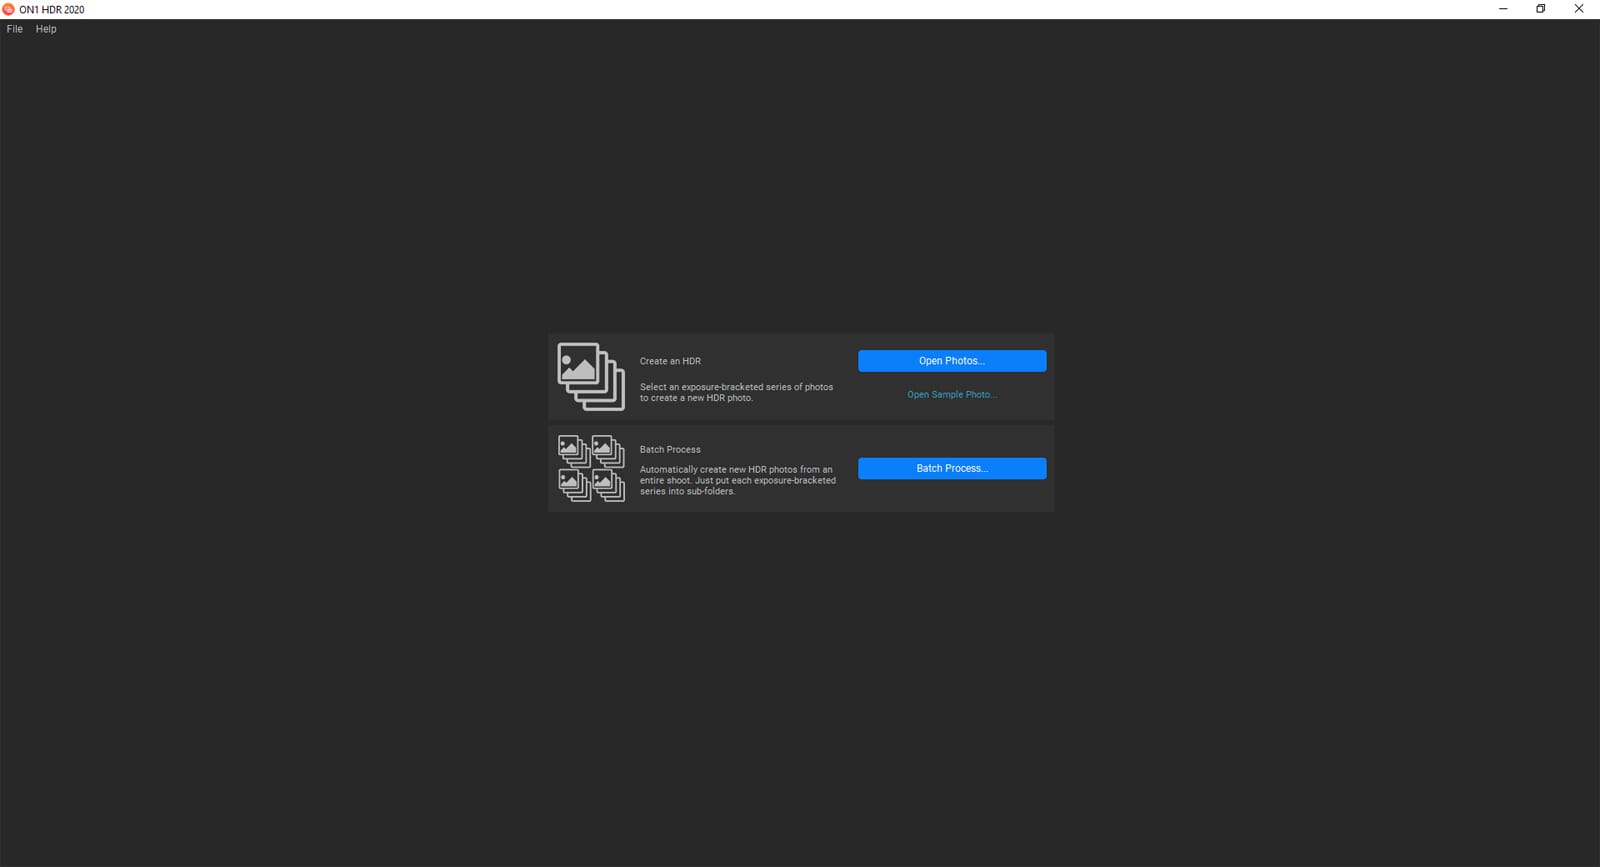This screenshot has width=1600, height=867.
Task: Click the Open Photos... button
Action: [x=952, y=361]
